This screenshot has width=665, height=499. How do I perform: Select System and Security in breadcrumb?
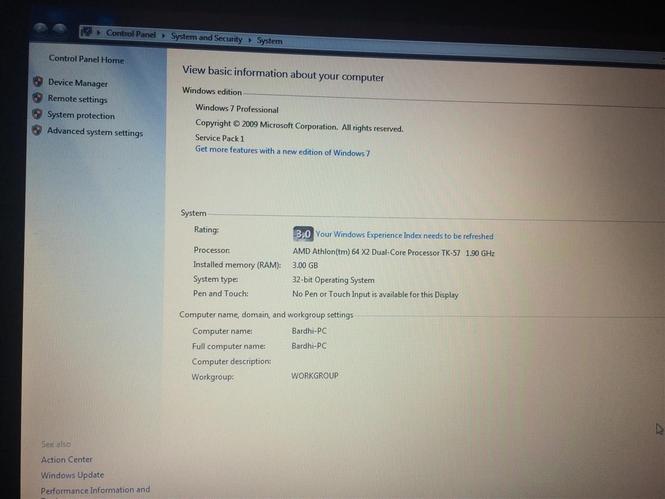(x=206, y=38)
